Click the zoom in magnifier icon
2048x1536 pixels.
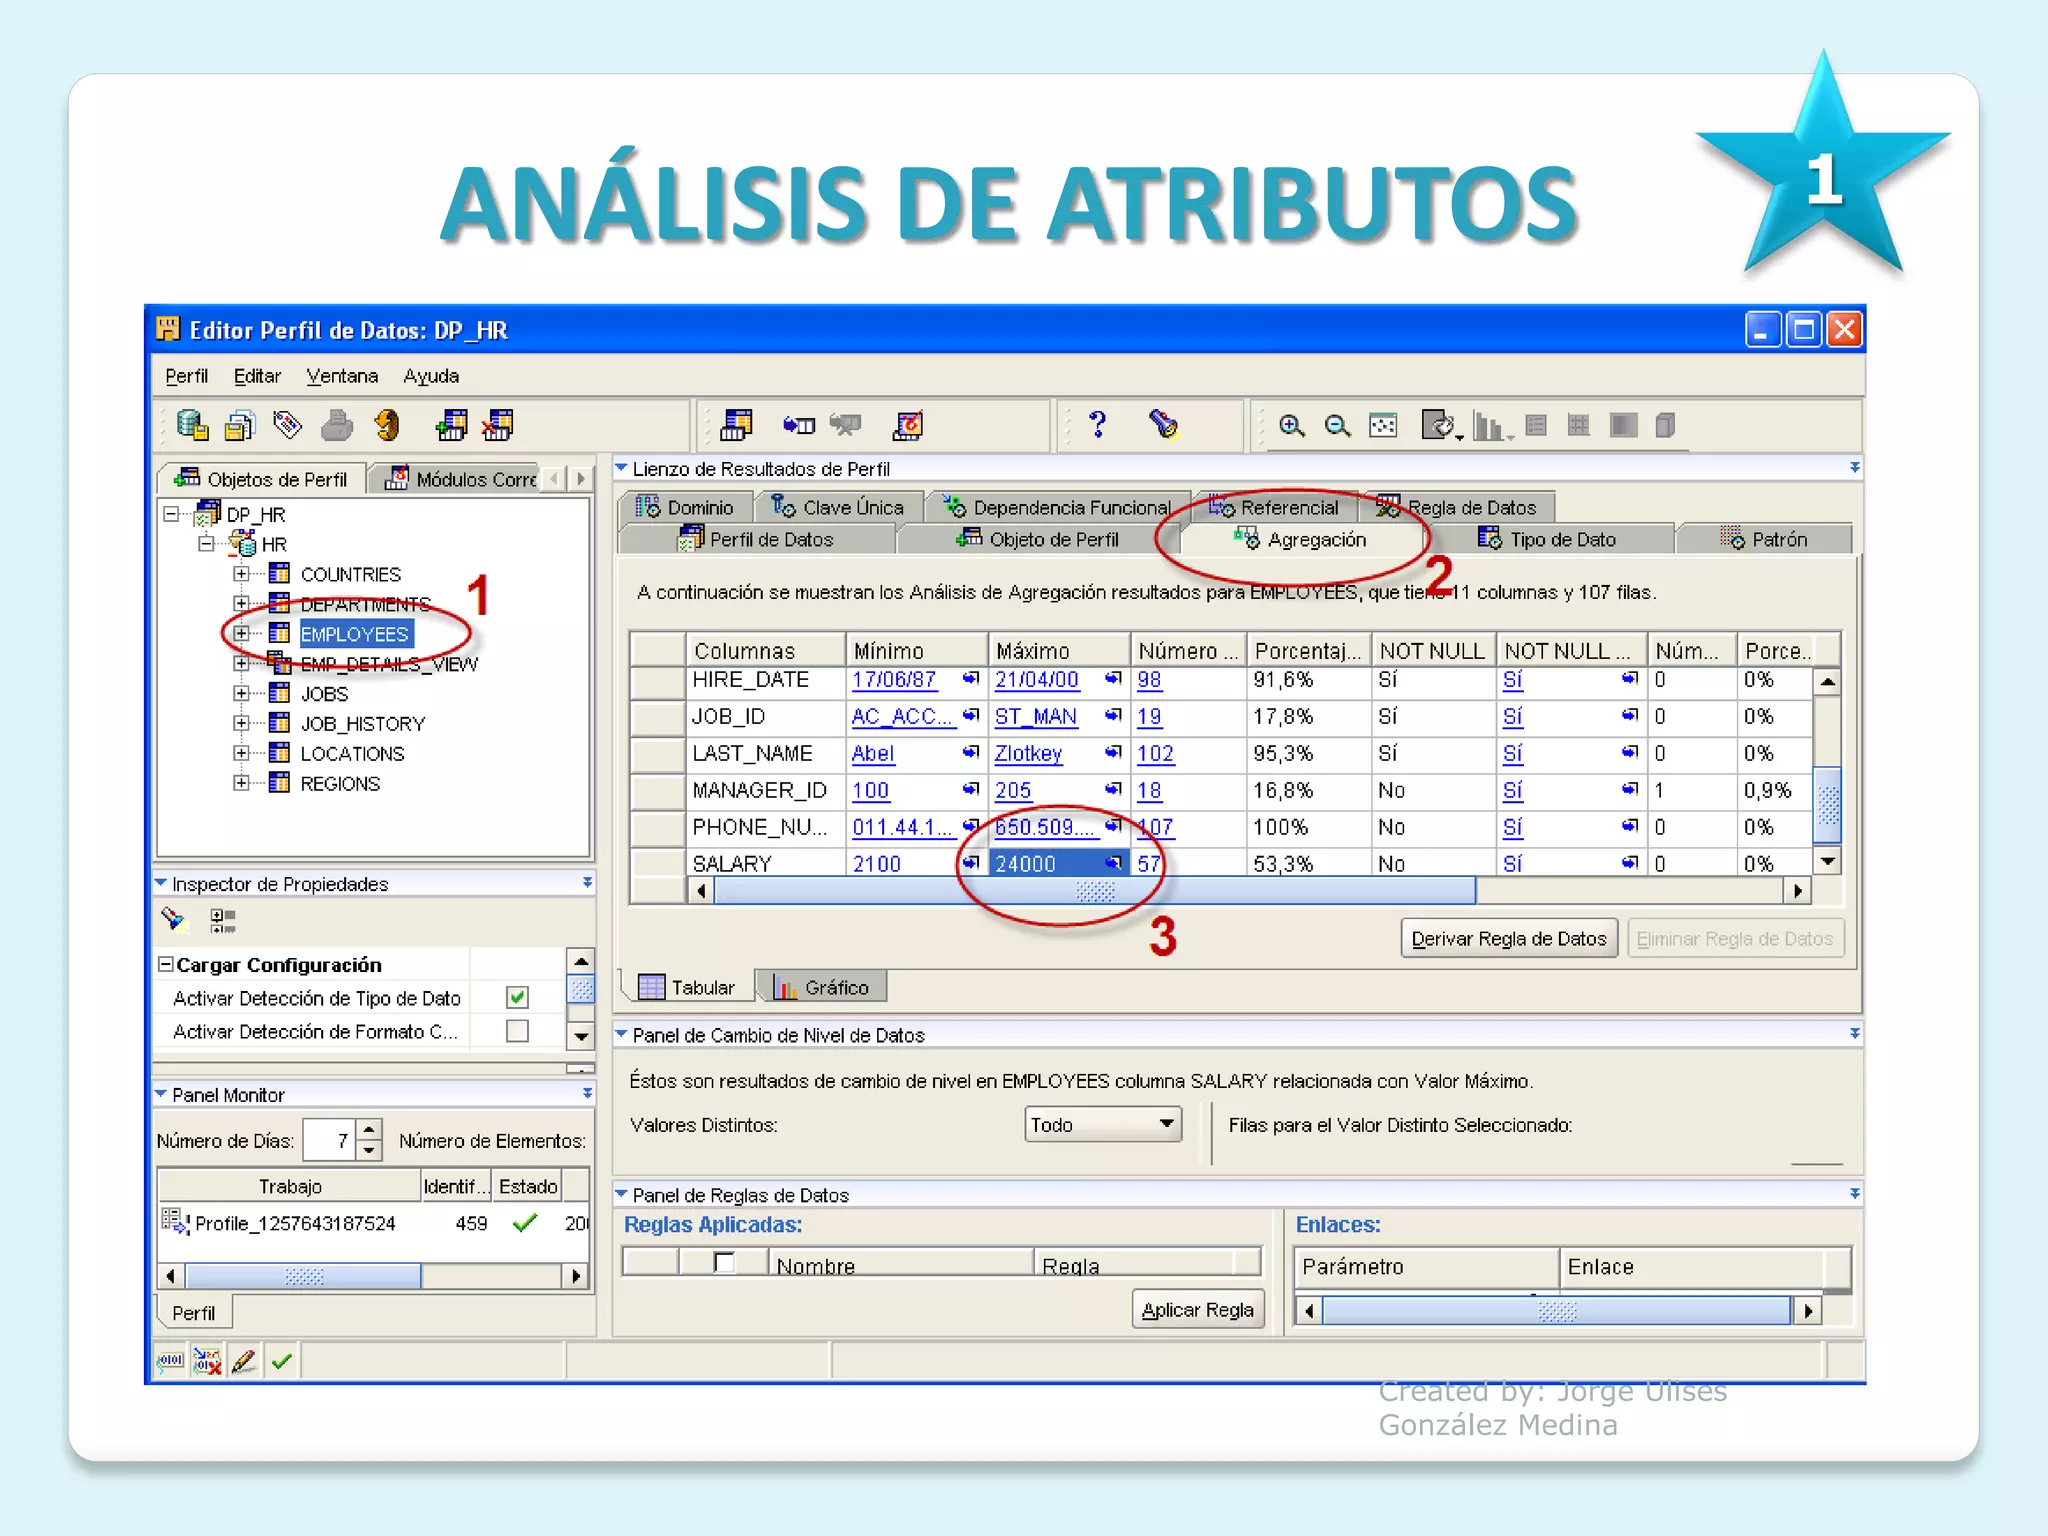click(x=1291, y=426)
